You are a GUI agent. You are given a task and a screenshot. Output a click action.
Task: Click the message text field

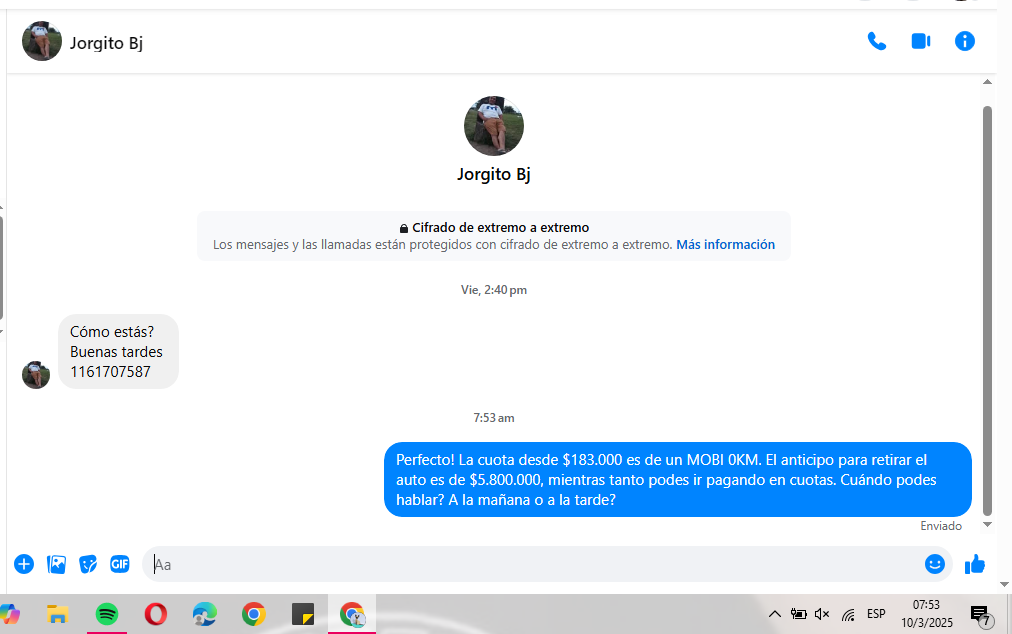click(x=530, y=564)
